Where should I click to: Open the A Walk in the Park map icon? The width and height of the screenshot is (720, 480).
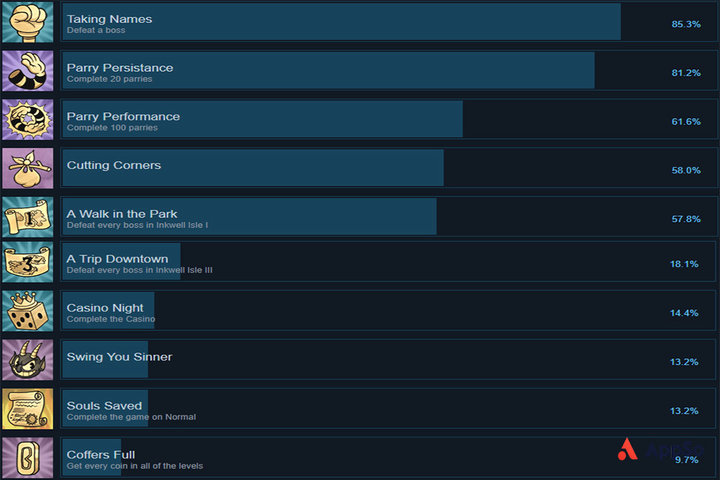point(28,217)
